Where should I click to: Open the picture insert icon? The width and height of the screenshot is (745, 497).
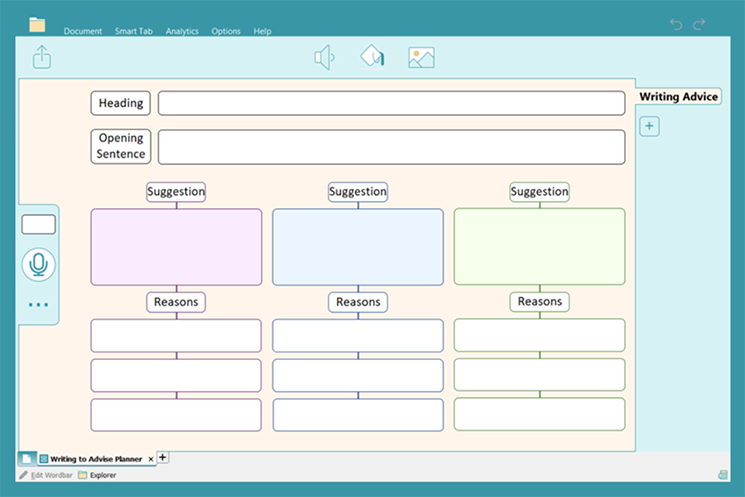(x=421, y=57)
